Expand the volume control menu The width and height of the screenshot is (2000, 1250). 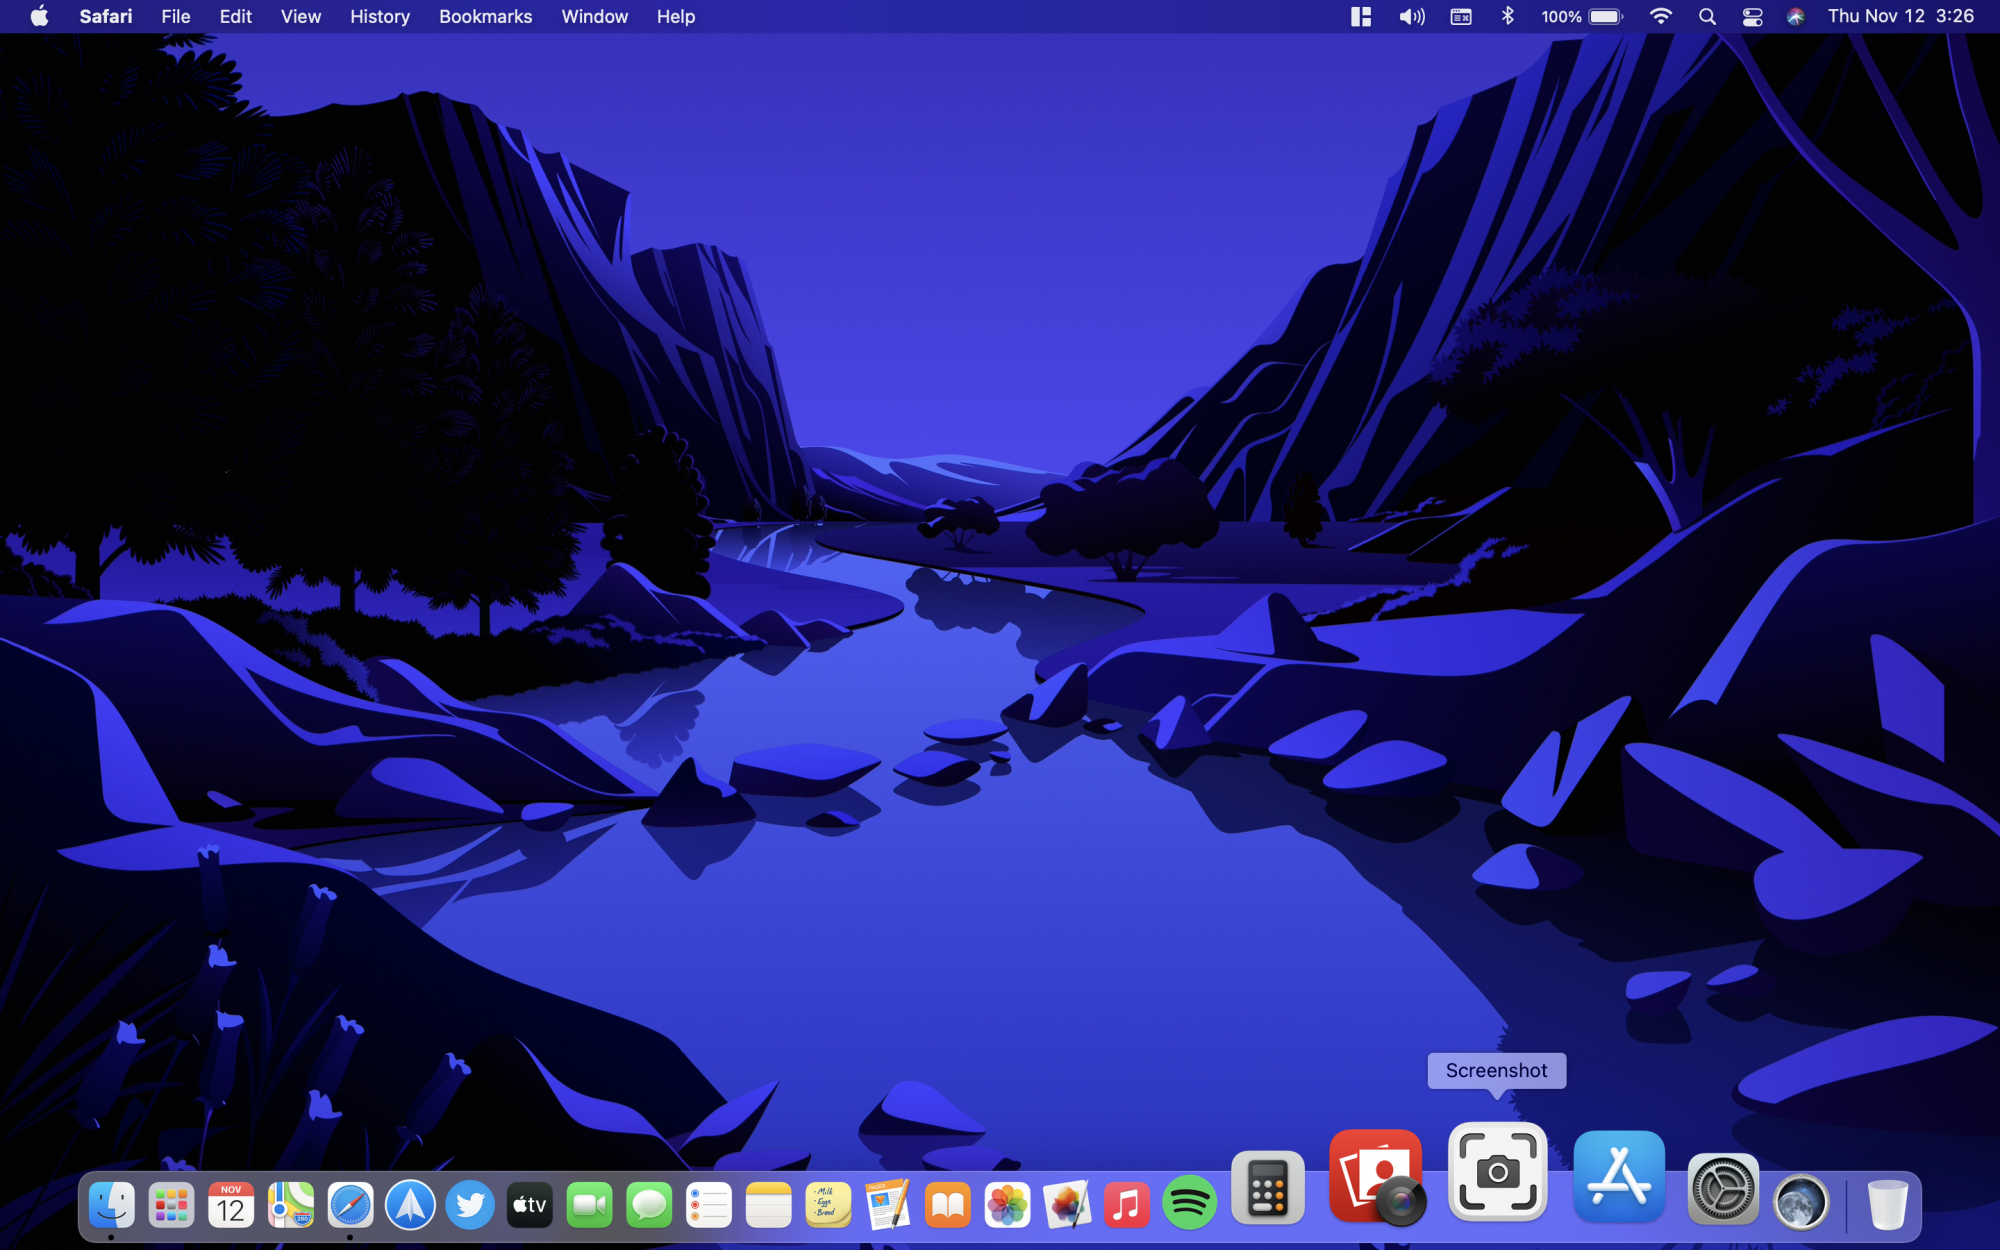(x=1411, y=17)
